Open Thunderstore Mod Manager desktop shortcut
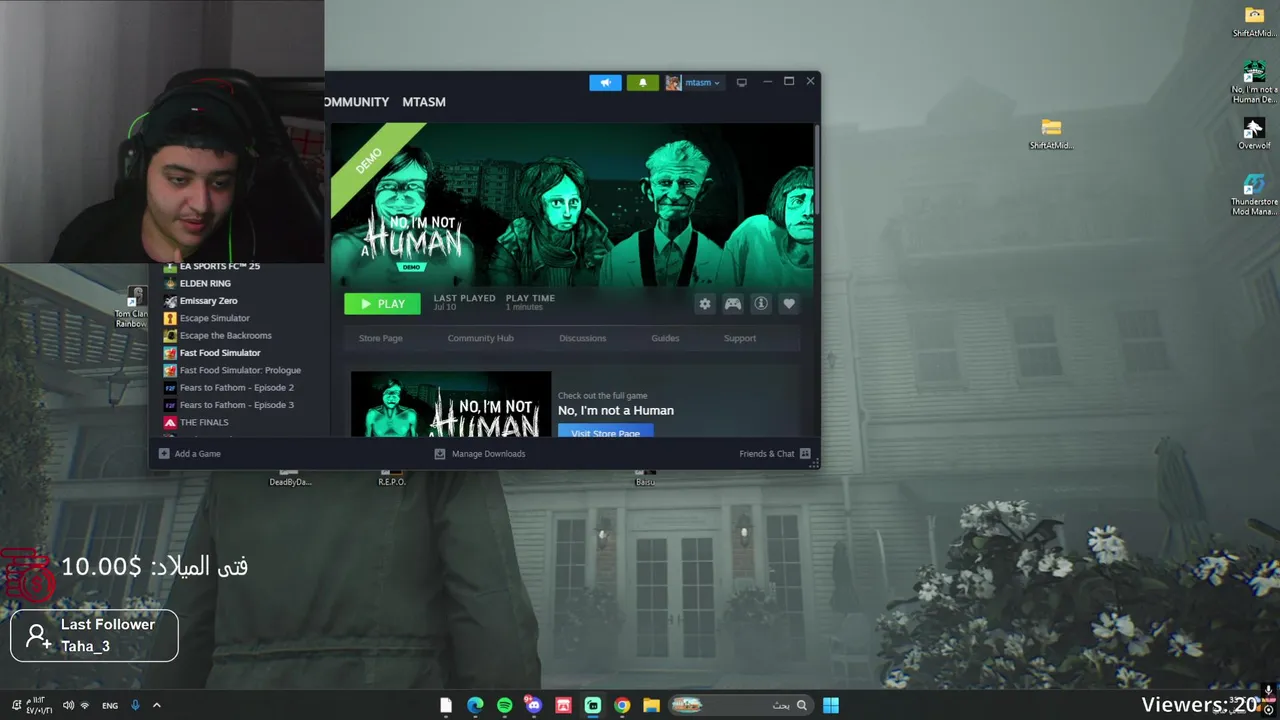 [x=1254, y=195]
